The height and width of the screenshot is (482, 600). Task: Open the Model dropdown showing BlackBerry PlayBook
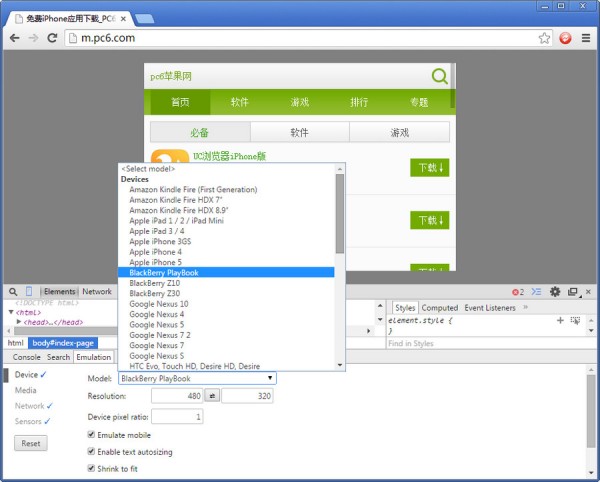[x=196, y=378]
